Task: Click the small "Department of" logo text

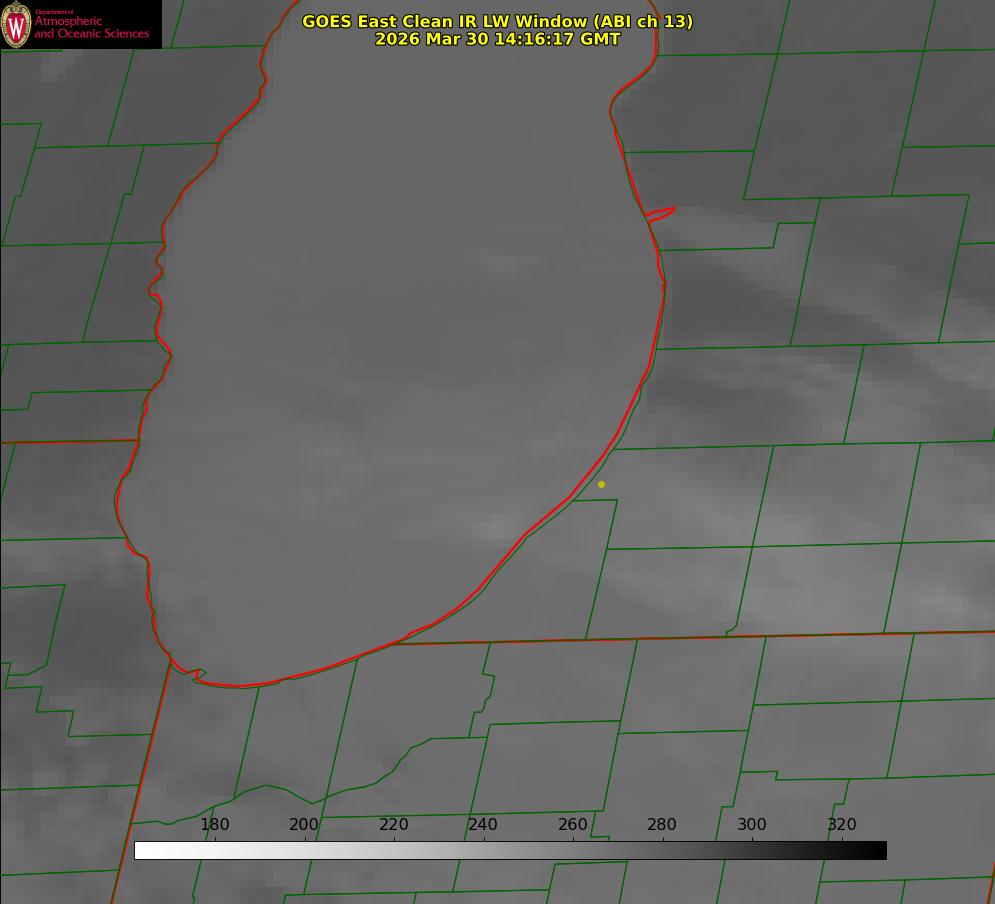Action: 54,12
